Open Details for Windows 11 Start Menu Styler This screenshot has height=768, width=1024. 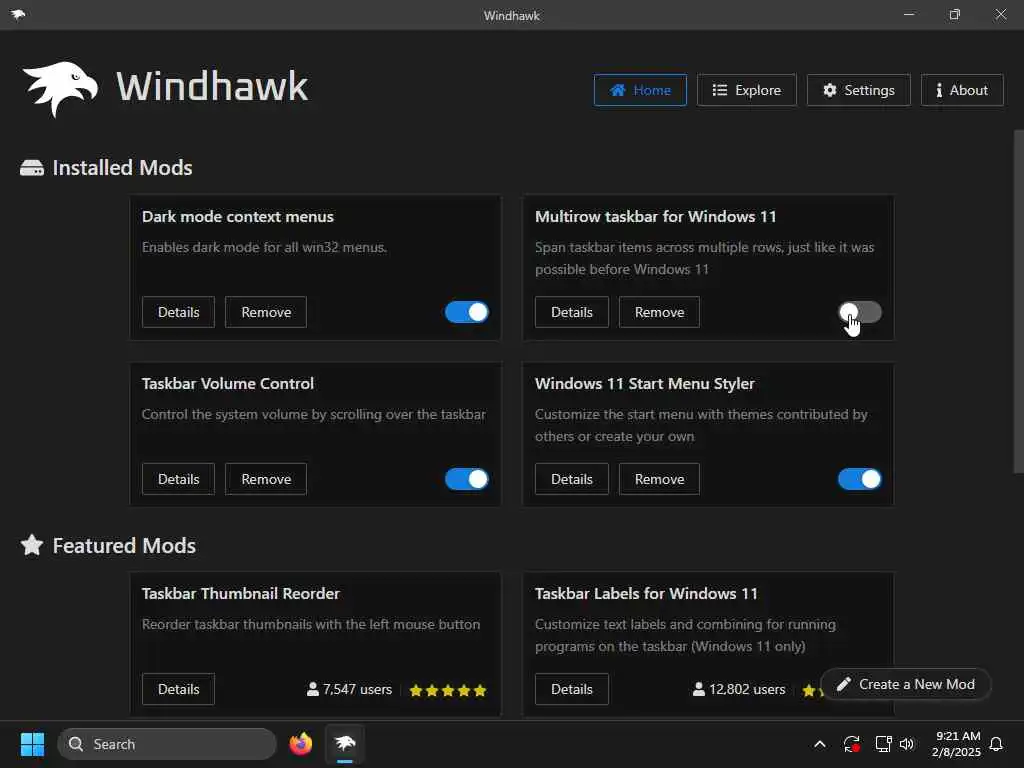[x=571, y=479]
